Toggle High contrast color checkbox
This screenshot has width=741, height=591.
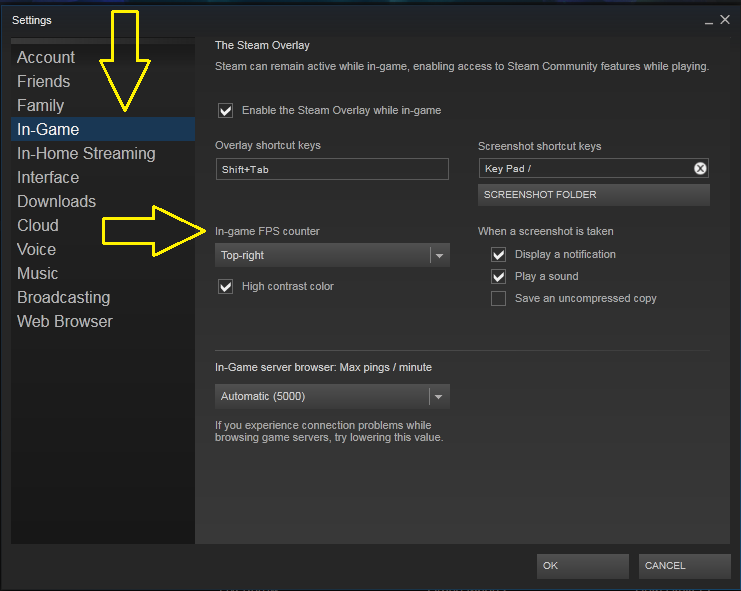click(225, 287)
